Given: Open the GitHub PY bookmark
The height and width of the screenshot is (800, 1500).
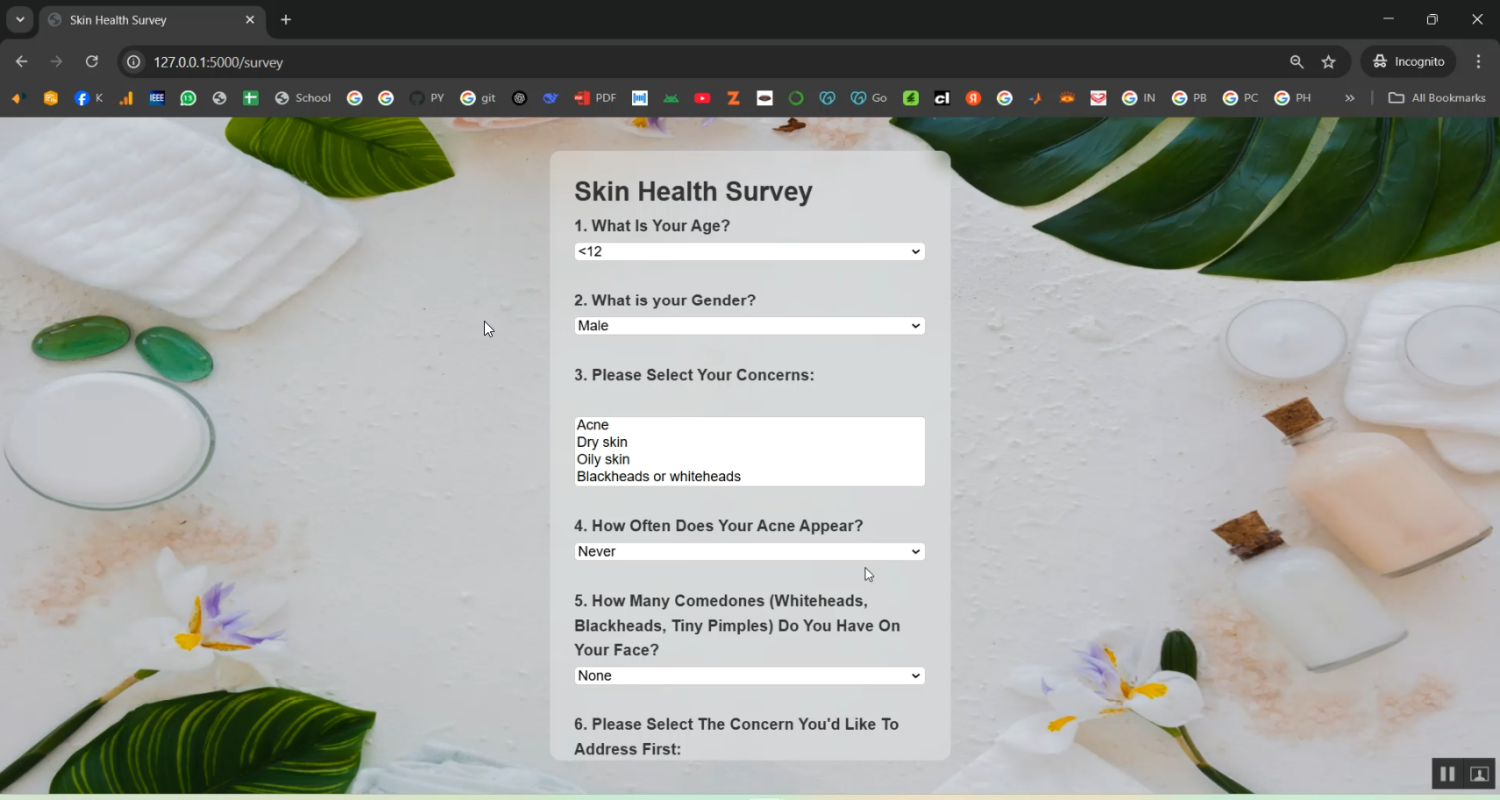Looking at the screenshot, I should [x=427, y=98].
